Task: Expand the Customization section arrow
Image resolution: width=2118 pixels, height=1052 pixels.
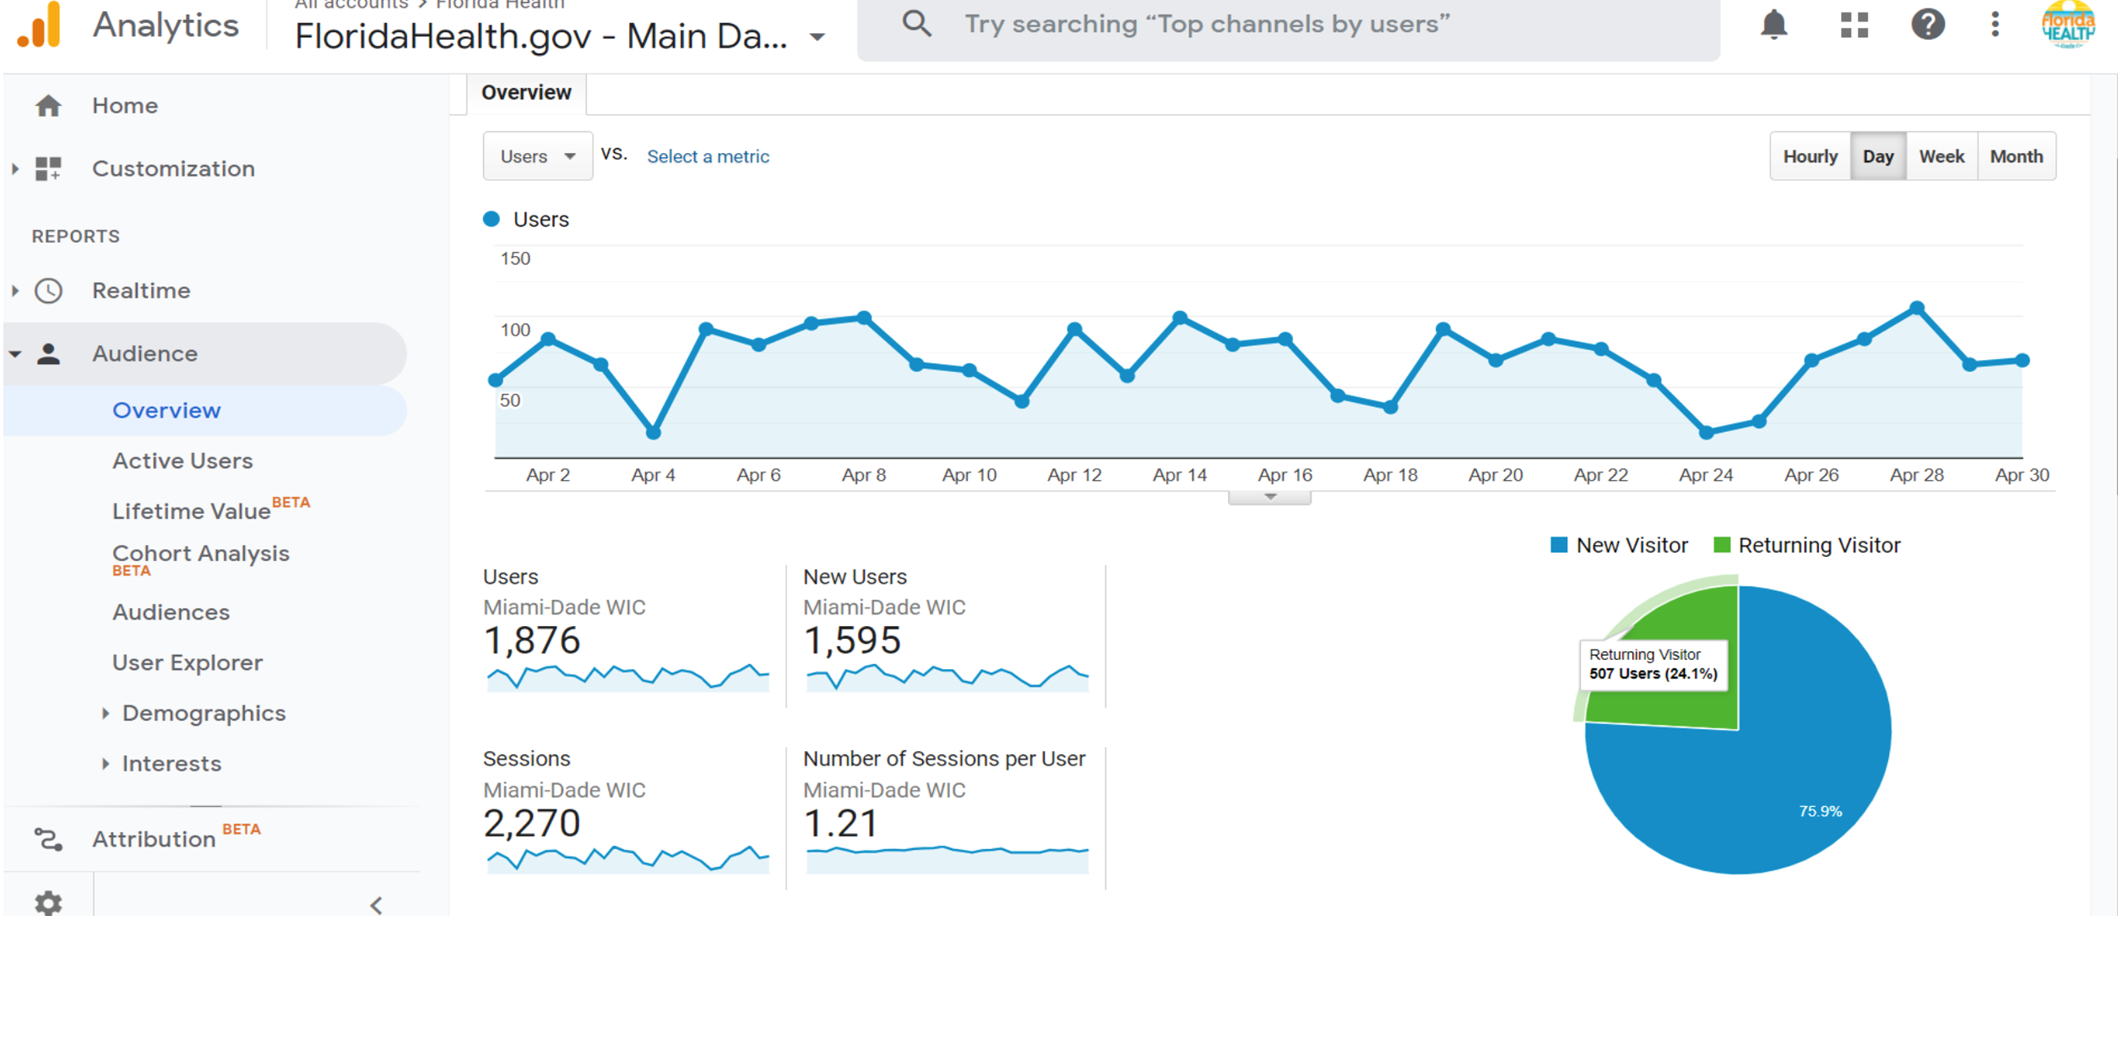Action: tap(15, 169)
